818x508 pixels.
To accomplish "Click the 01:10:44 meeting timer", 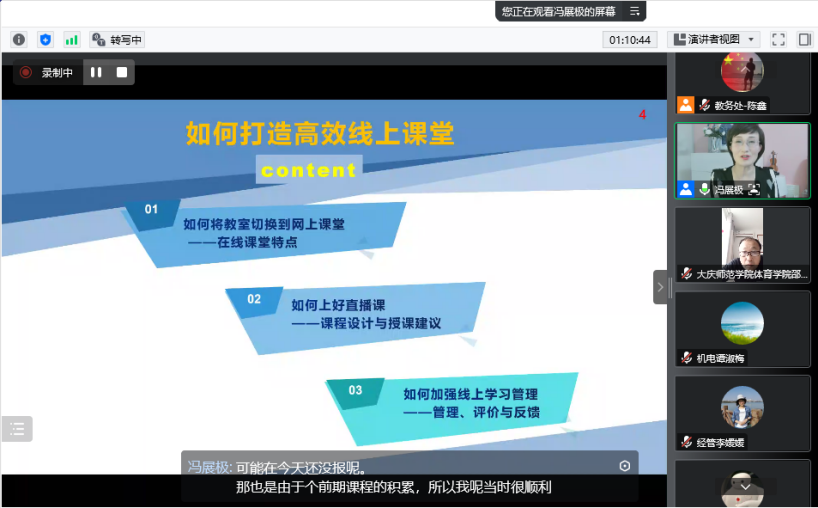I will coord(629,39).
